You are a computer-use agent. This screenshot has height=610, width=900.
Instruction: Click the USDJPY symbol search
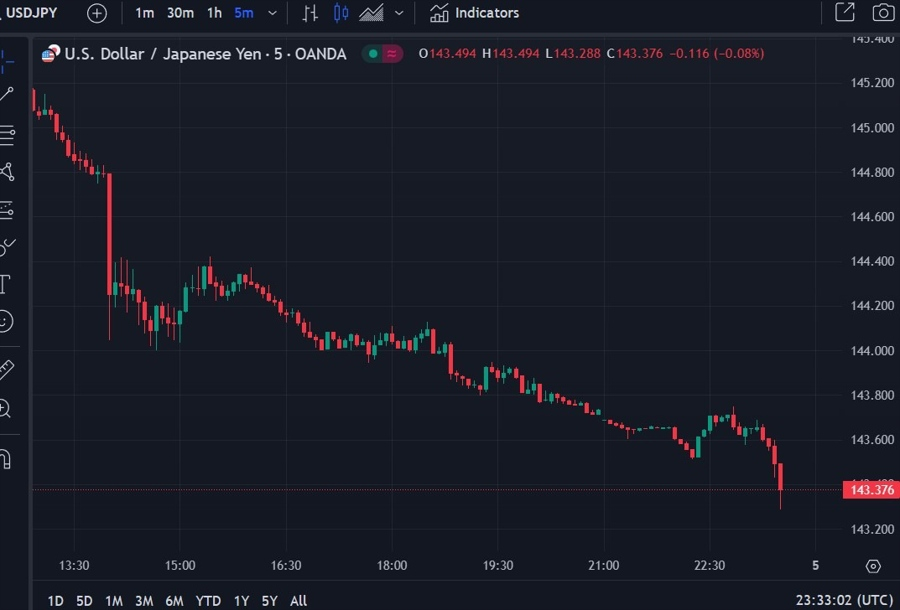pos(31,13)
